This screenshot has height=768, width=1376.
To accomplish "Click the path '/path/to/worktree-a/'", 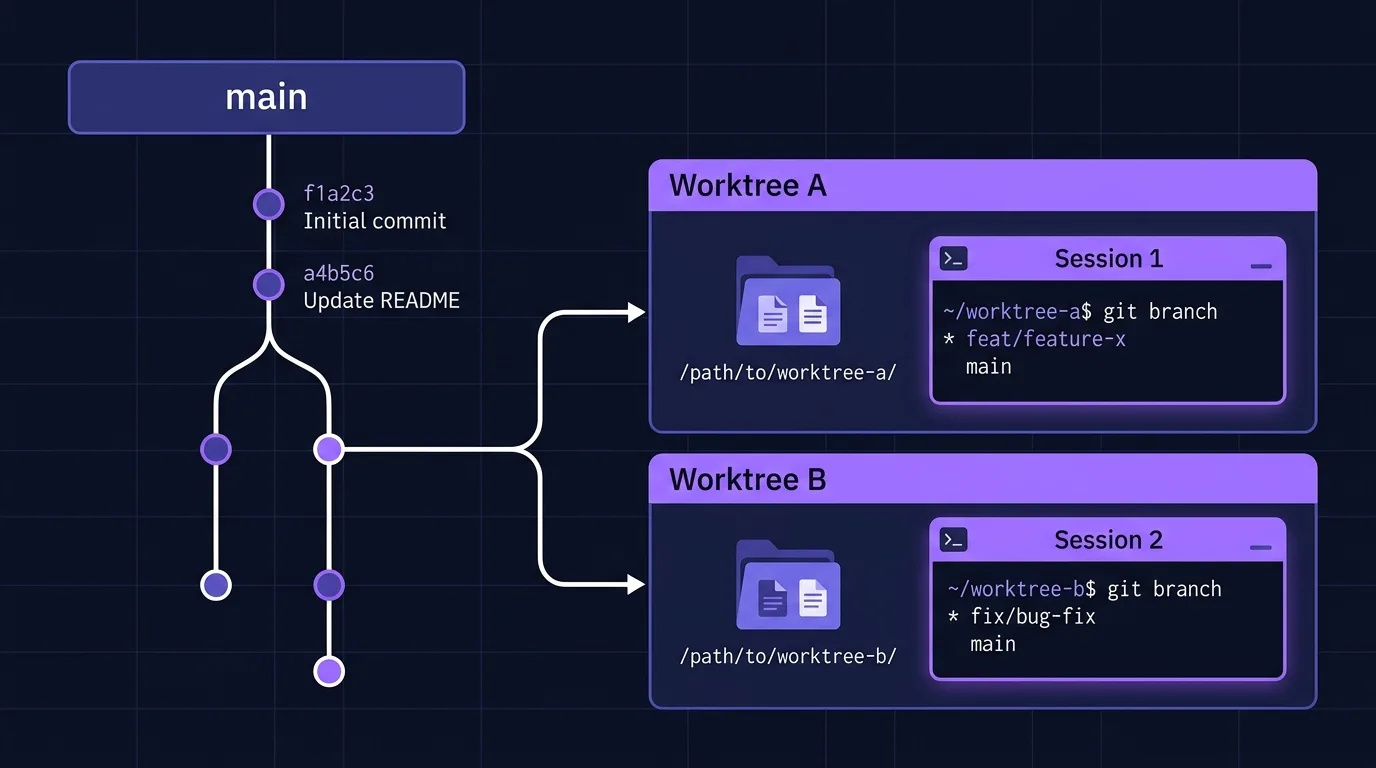I will tap(788, 373).
